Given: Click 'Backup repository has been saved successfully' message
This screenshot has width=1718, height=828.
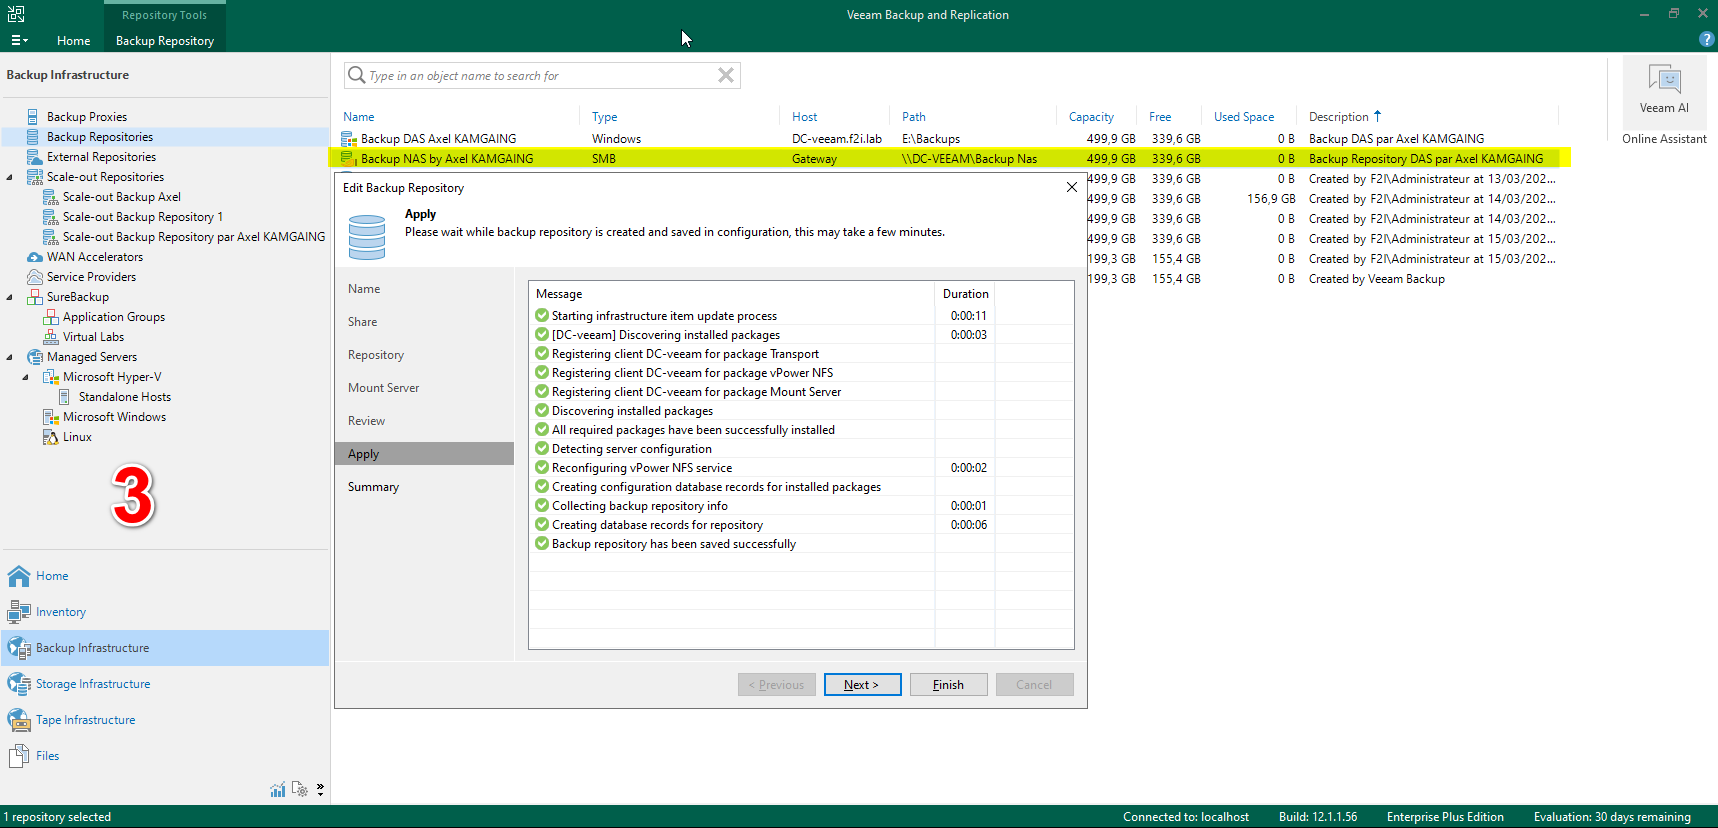Looking at the screenshot, I should pyautogui.click(x=674, y=544).
